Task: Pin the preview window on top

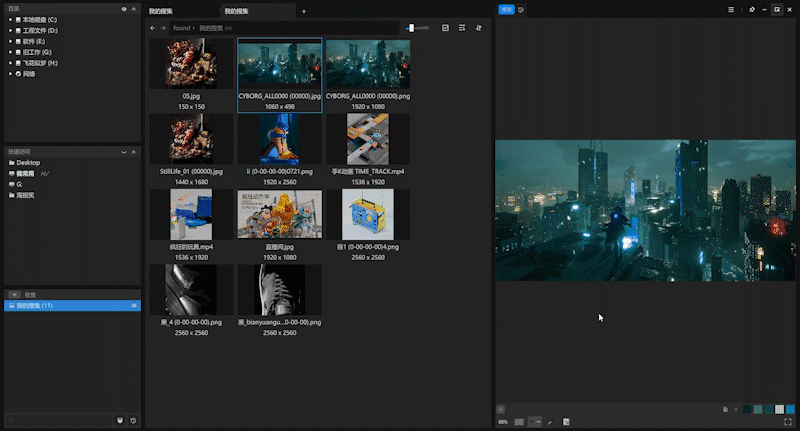Action: [752, 10]
